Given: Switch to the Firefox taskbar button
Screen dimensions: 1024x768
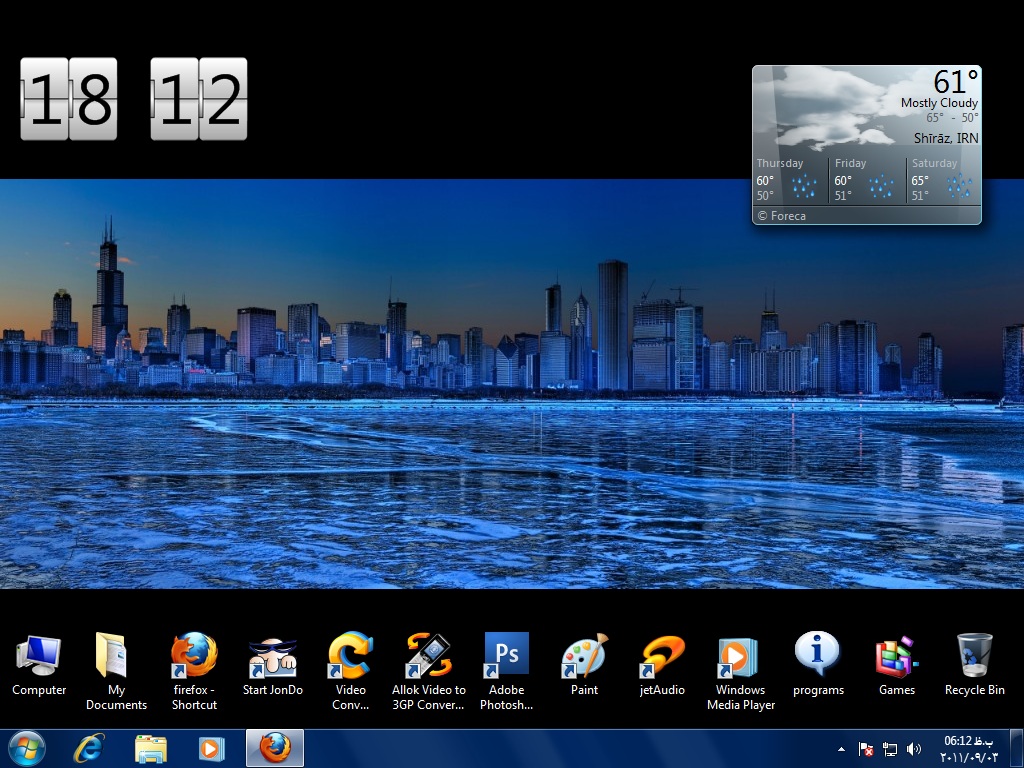Looking at the screenshot, I should point(274,748).
